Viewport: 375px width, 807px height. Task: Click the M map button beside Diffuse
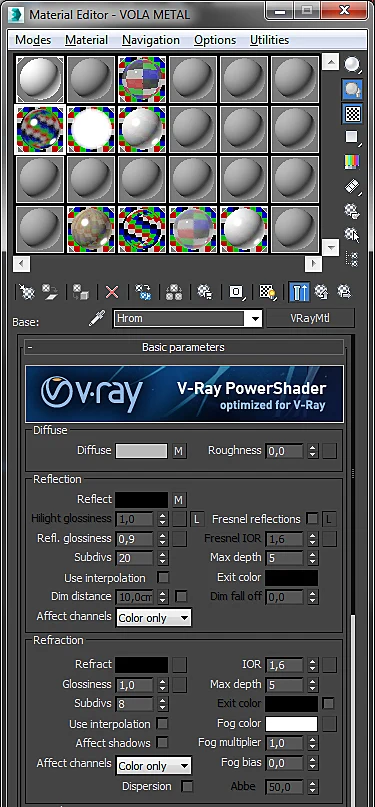pyautogui.click(x=179, y=451)
